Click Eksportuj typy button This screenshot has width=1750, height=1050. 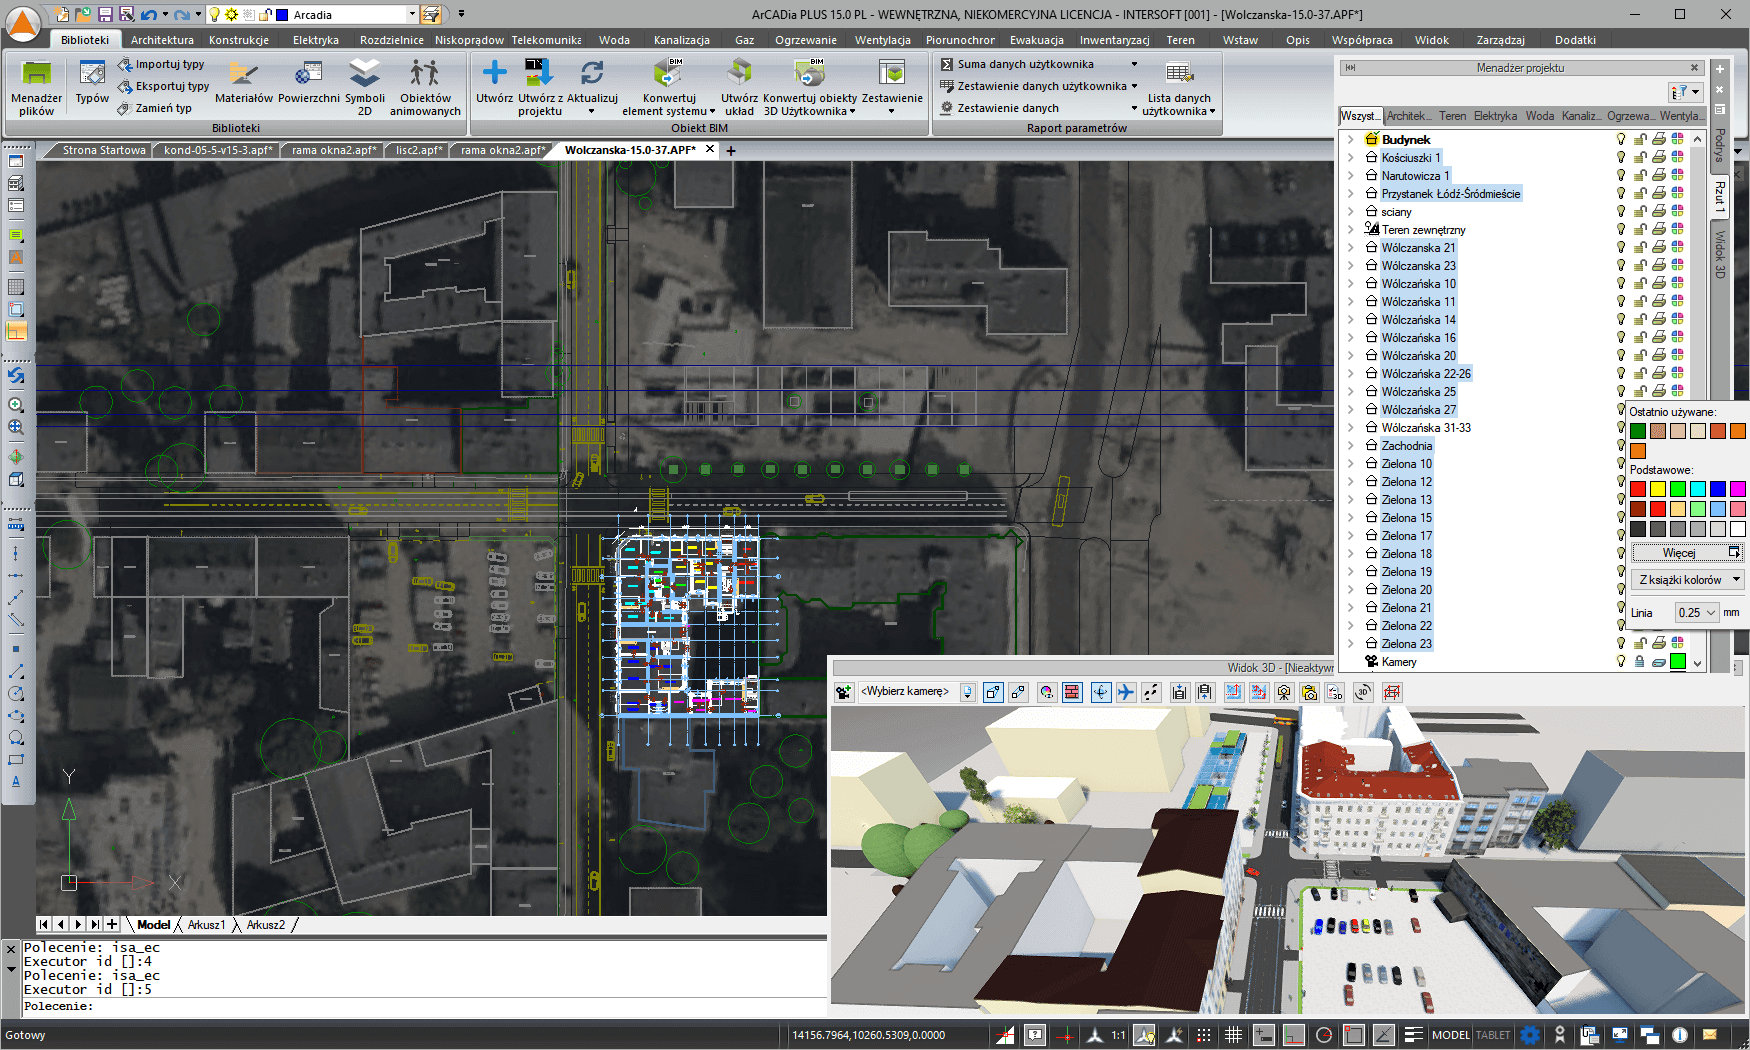(163, 86)
